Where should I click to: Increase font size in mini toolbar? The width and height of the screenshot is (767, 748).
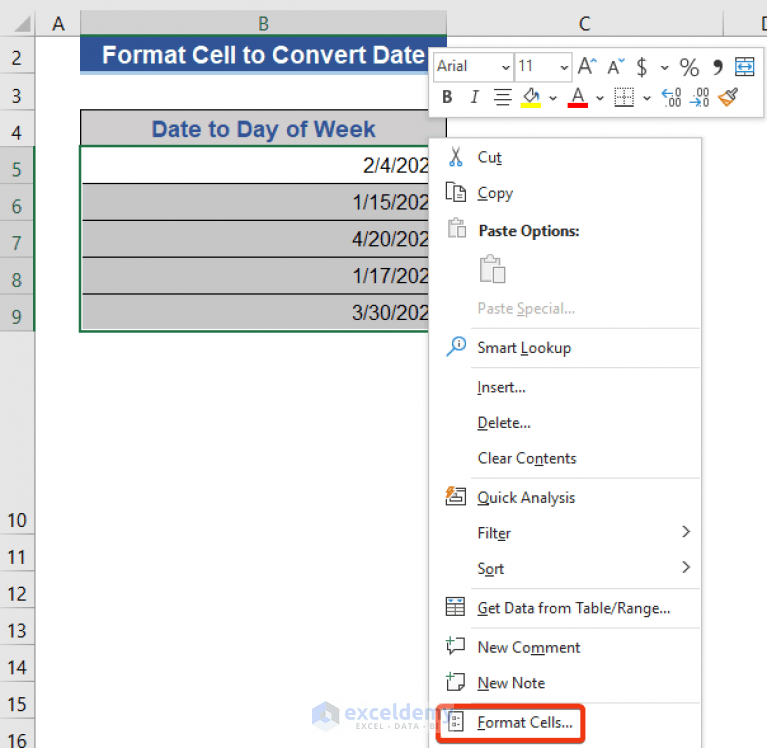tap(587, 67)
